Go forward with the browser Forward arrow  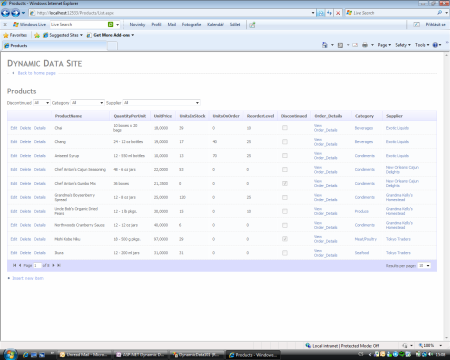tap(15, 13)
